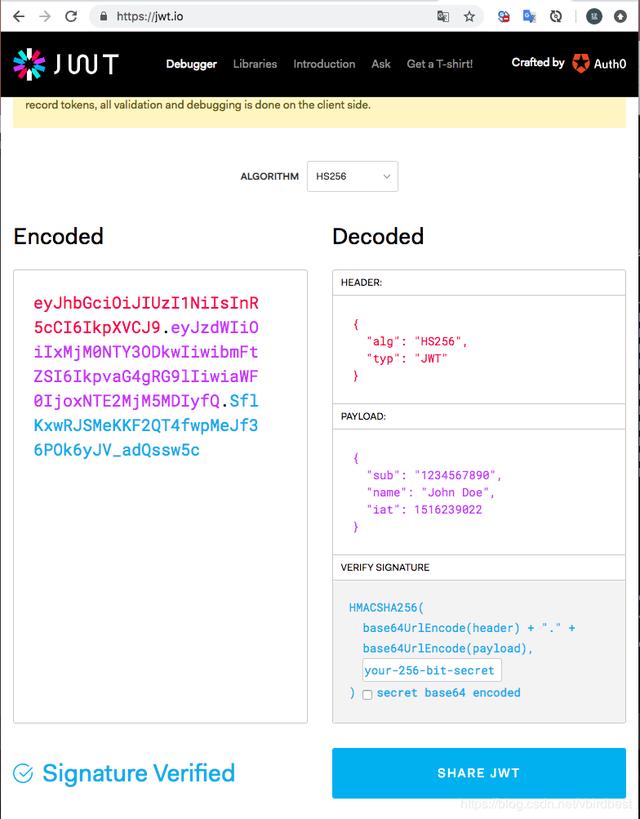The width and height of the screenshot is (640, 819).
Task: Bookmark the page with the star icon
Action: (468, 15)
